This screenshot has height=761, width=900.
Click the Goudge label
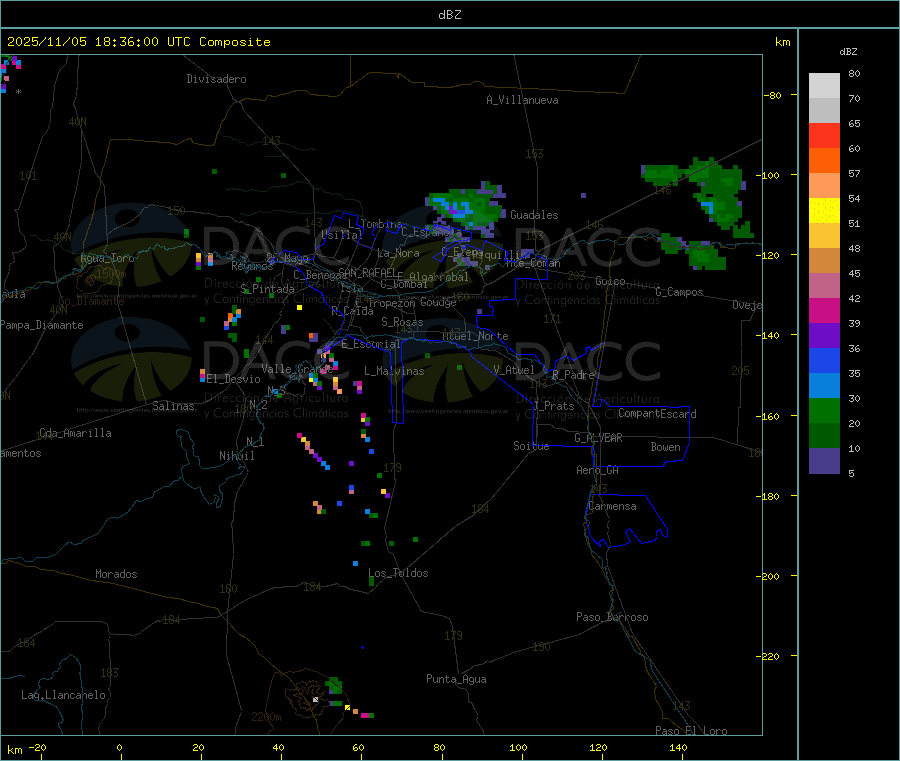tap(438, 302)
